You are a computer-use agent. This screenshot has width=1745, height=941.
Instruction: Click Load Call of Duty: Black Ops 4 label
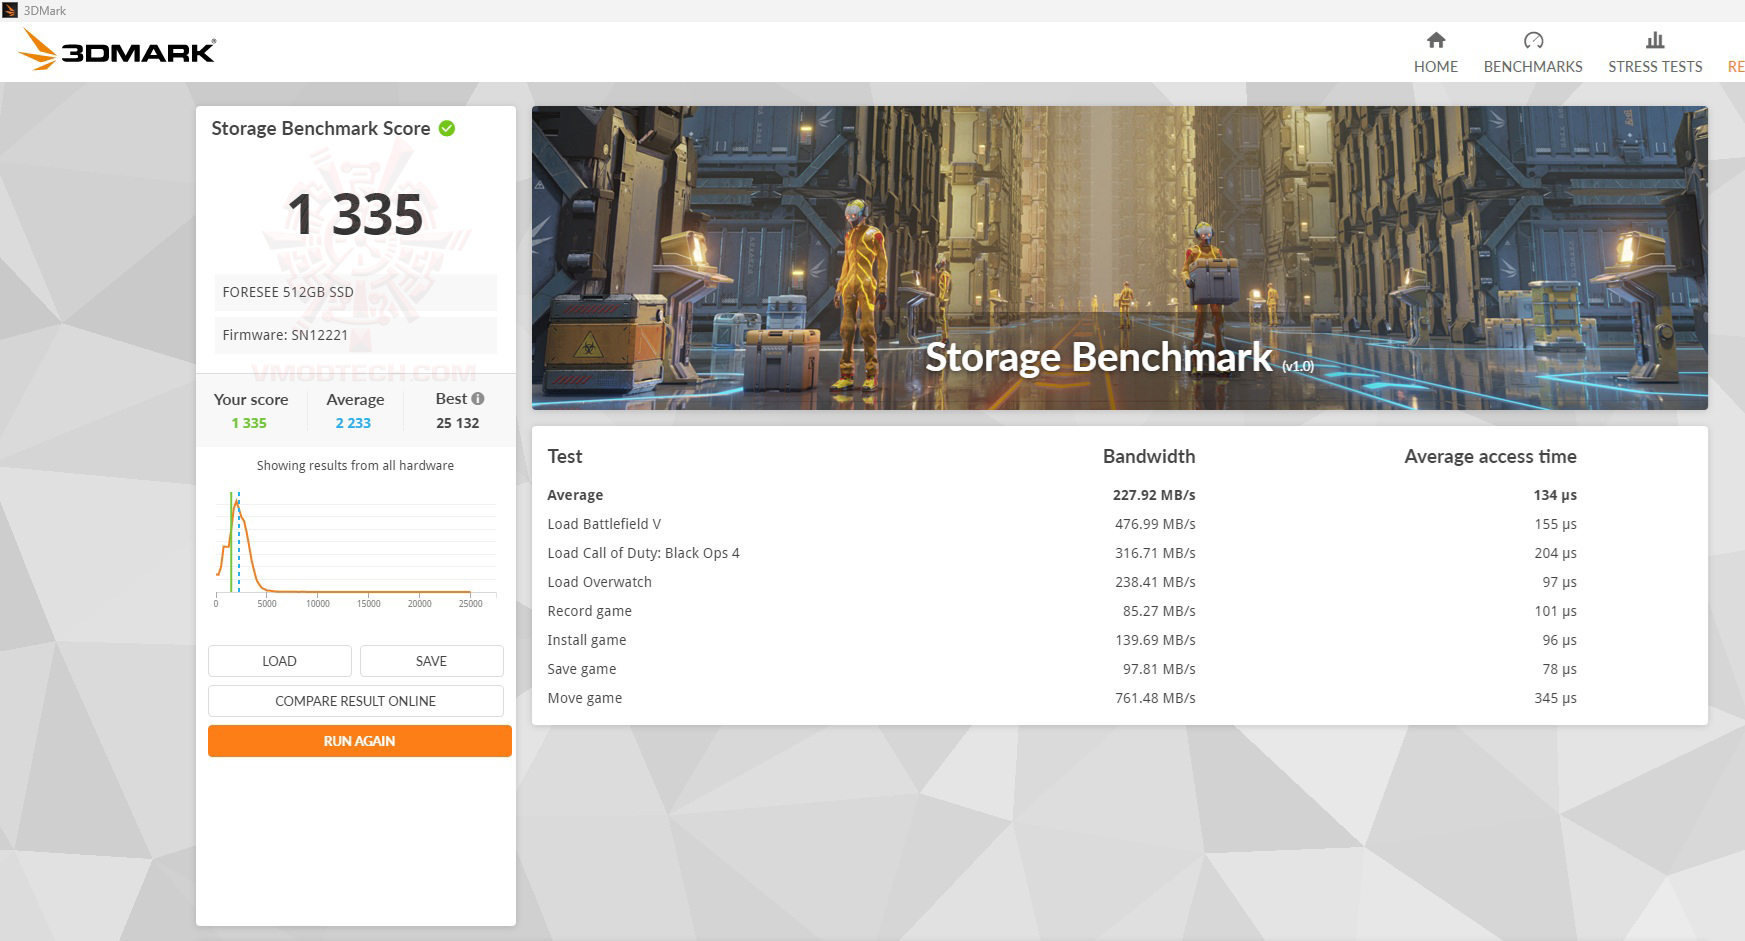click(x=643, y=553)
